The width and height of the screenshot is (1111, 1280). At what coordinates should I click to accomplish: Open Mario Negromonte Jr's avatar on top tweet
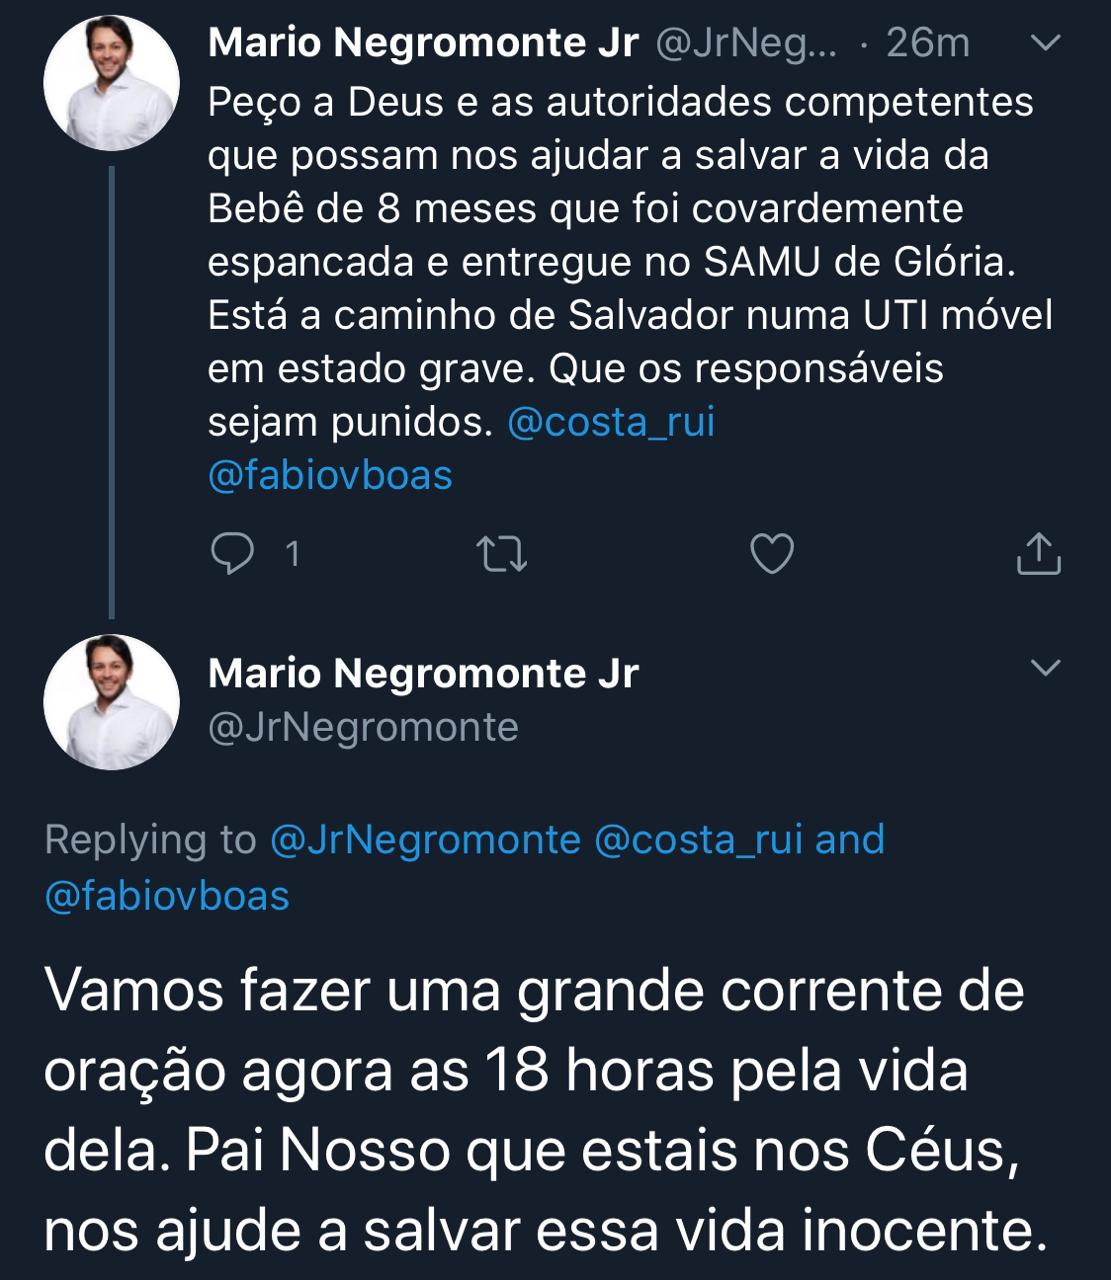(111, 83)
